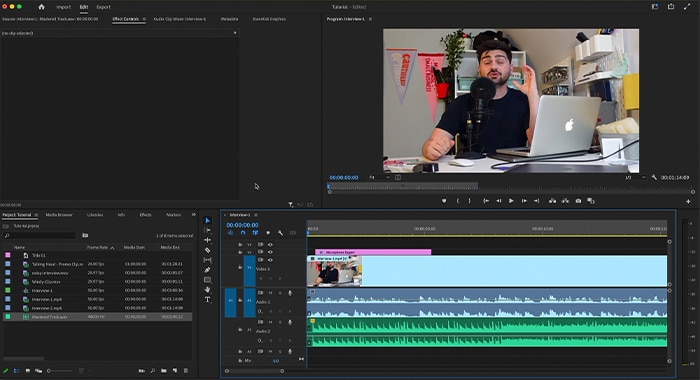Expand the Effect Controls clip arrow
The image size is (700, 380).
[x=235, y=33]
